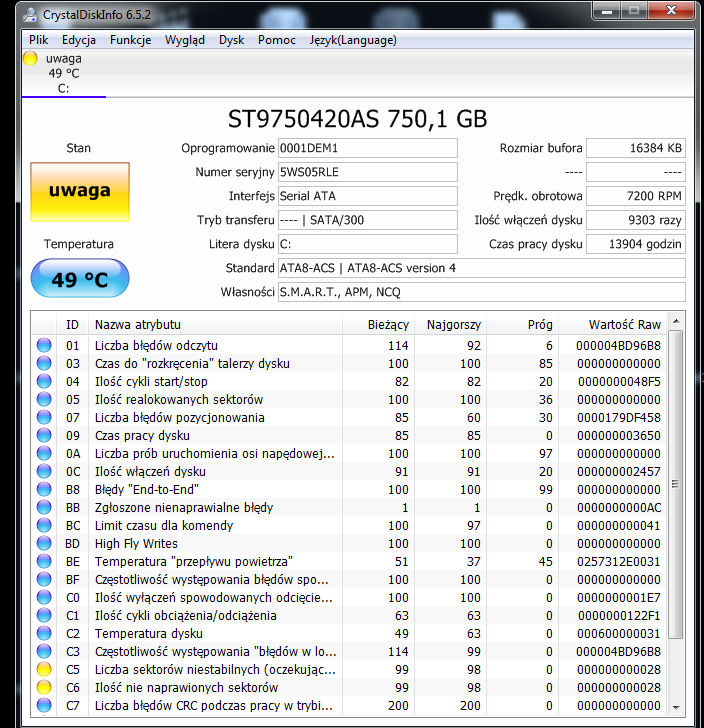Click the 'Bieżący' column header
The image size is (704, 728).
point(378,325)
